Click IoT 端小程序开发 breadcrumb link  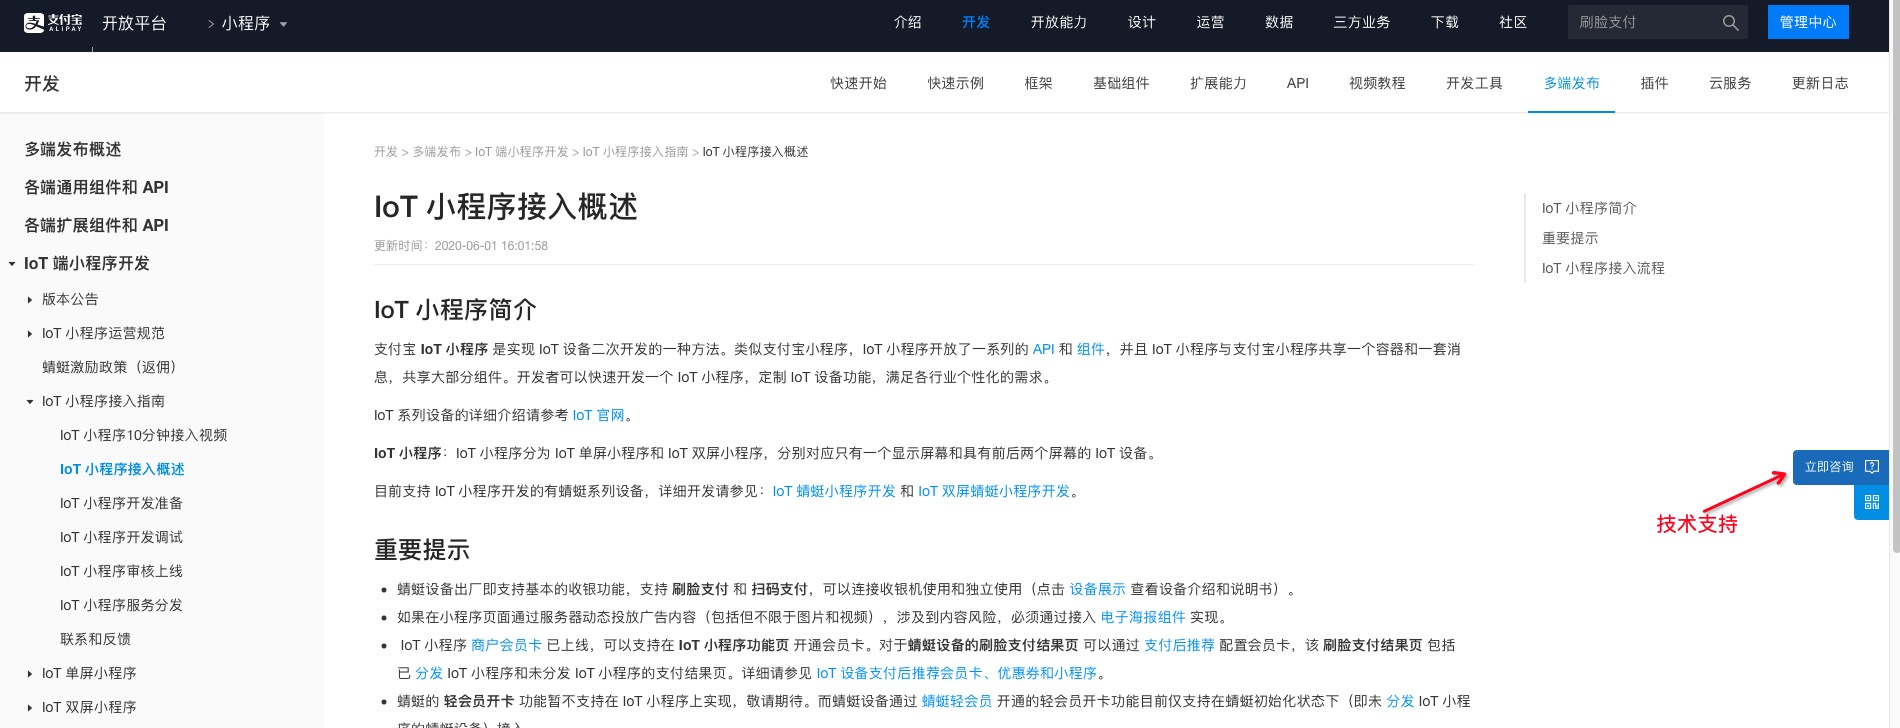tap(521, 152)
